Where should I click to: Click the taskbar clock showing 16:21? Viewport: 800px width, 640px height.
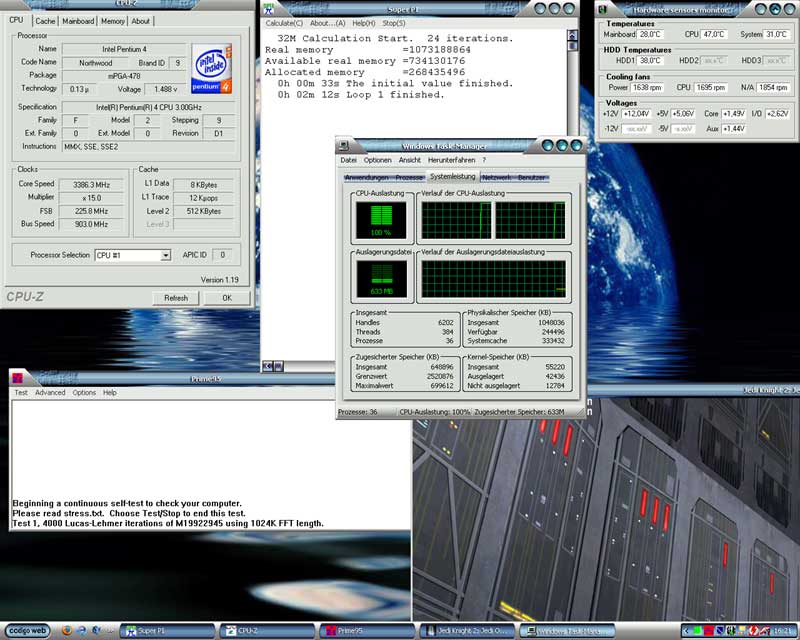pos(782,631)
